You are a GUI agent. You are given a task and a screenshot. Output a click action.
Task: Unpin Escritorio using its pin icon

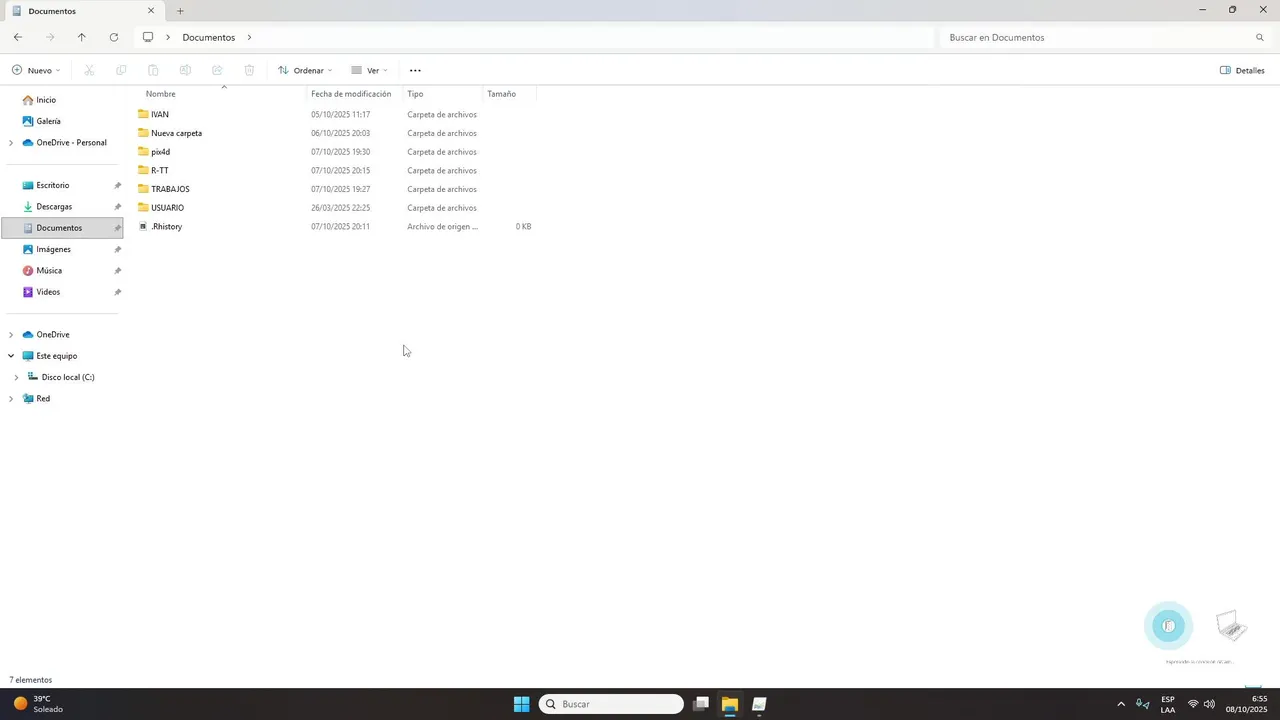pos(117,185)
